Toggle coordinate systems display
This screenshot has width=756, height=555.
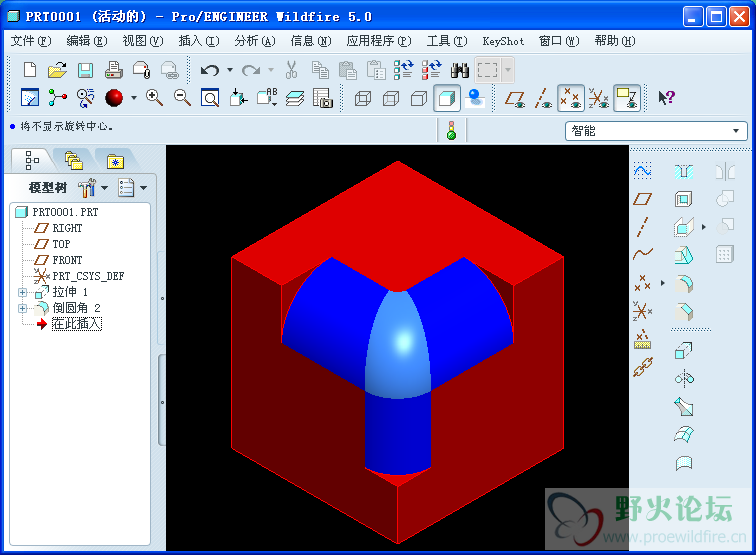(599, 98)
